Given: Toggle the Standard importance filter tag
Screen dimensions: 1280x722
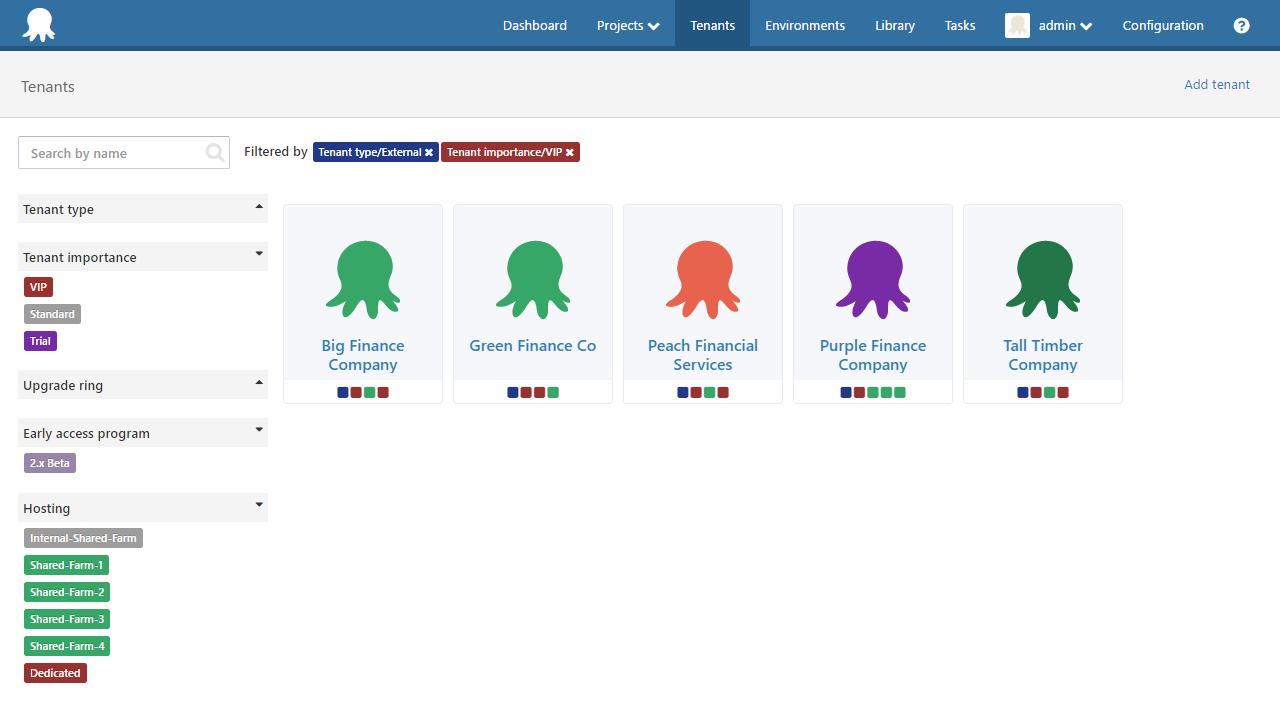Looking at the screenshot, I should pos(52,313).
